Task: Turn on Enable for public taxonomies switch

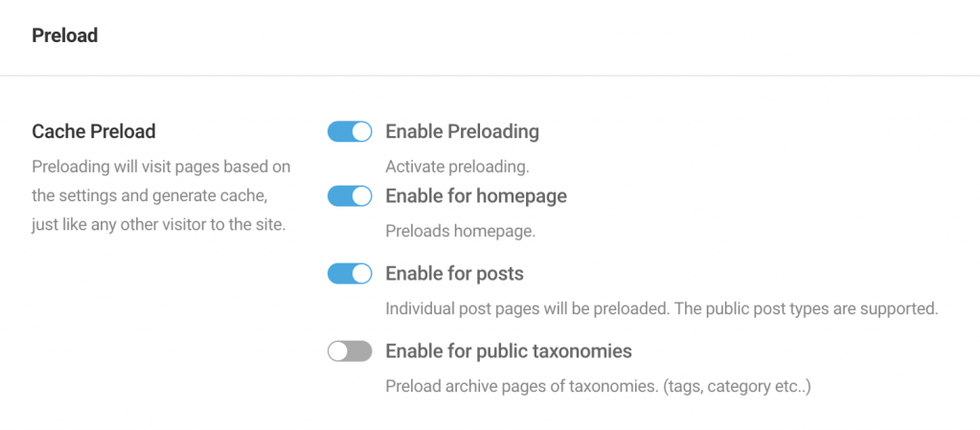Action: [x=349, y=351]
